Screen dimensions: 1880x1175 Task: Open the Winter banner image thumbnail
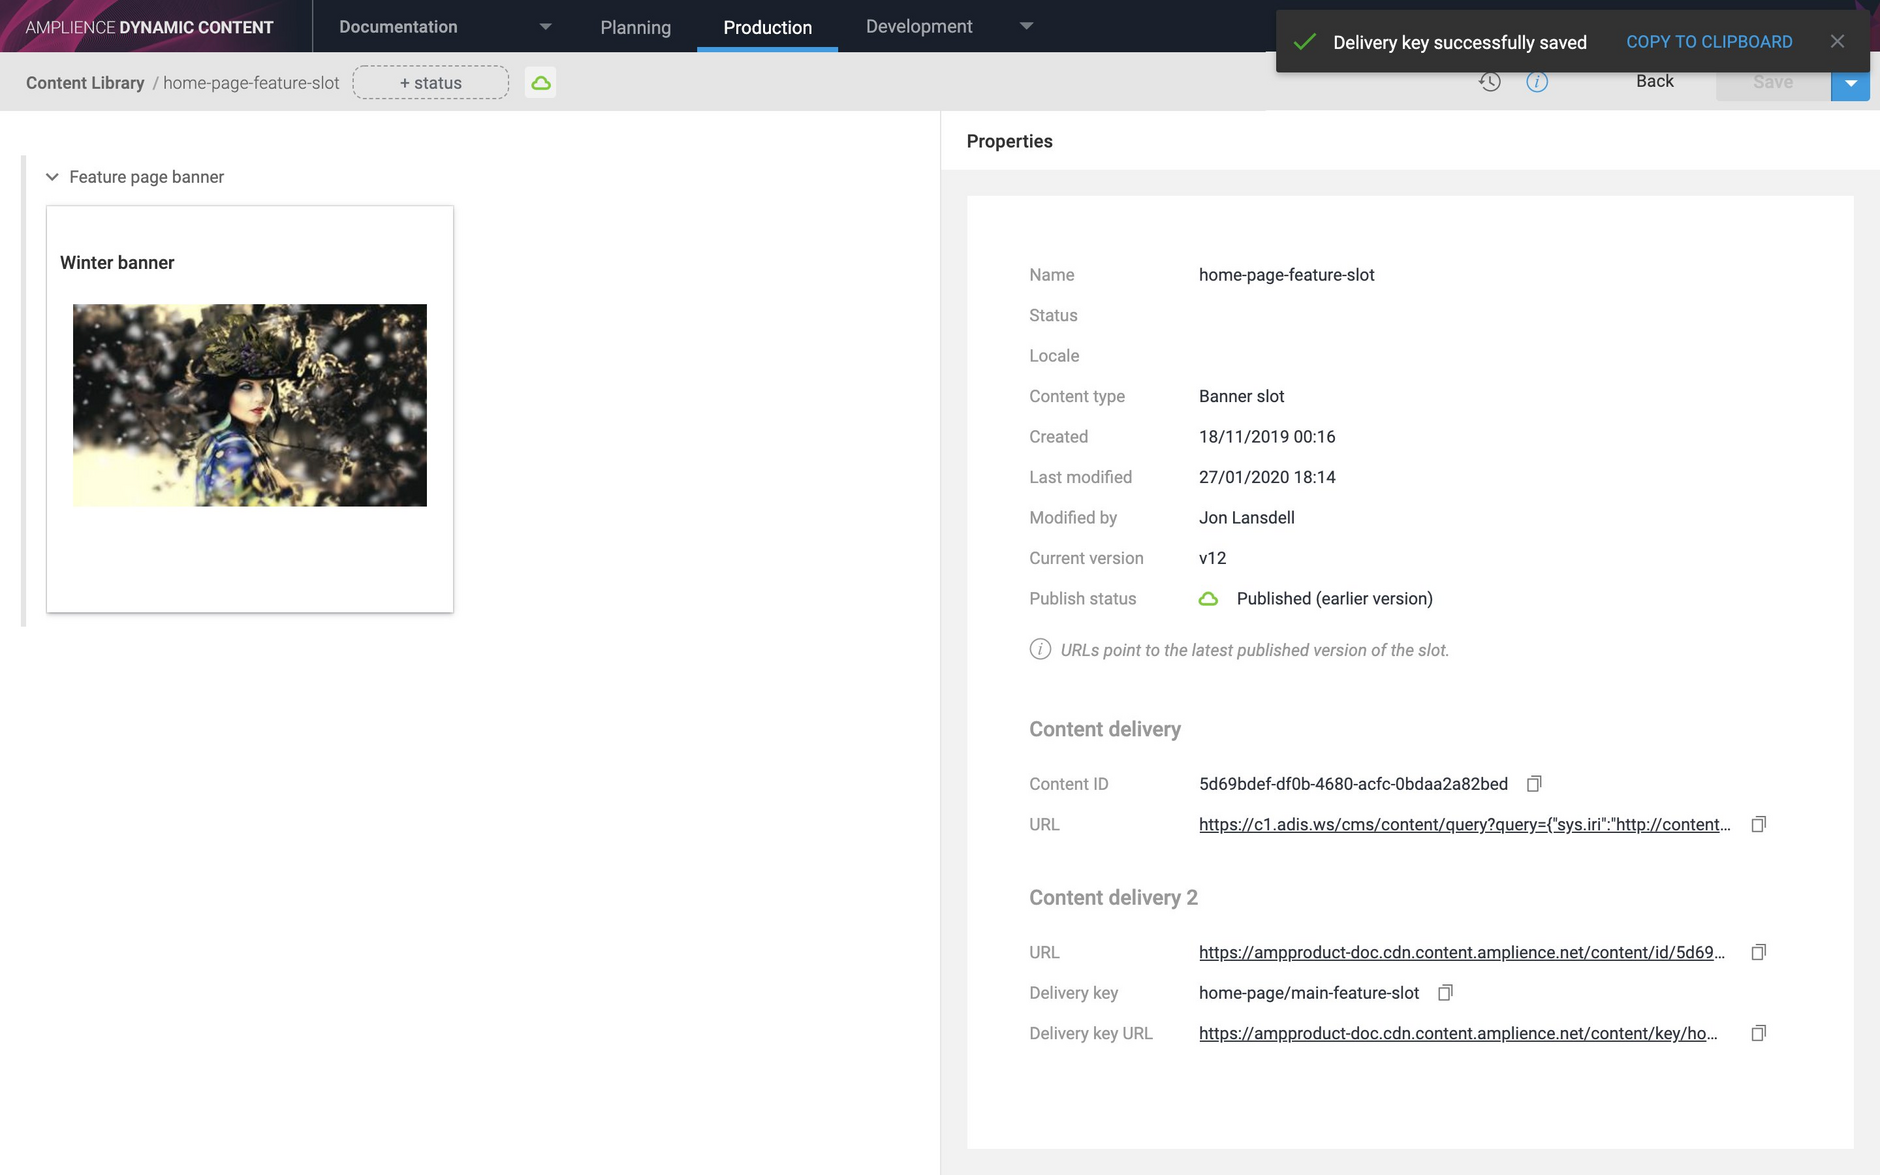[x=249, y=405]
